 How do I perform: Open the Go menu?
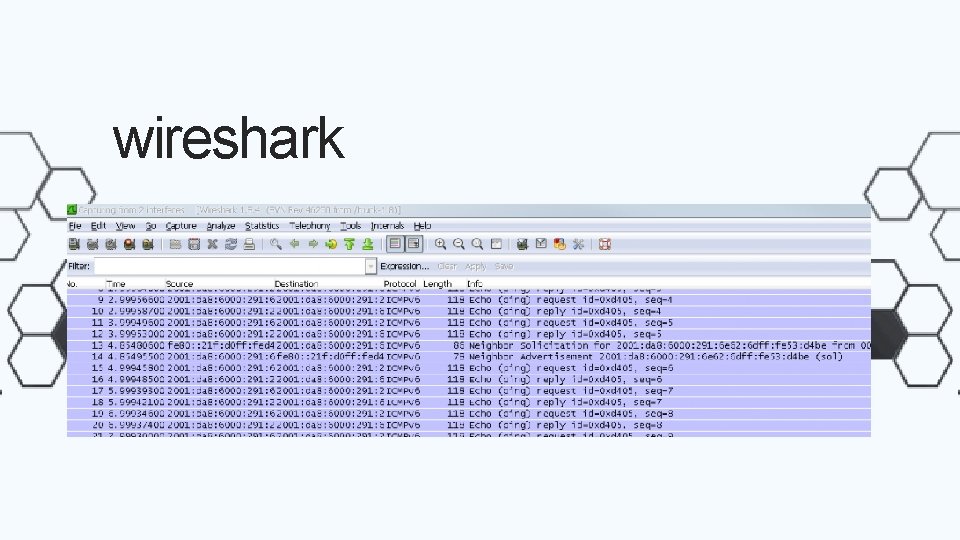pyautogui.click(x=151, y=226)
